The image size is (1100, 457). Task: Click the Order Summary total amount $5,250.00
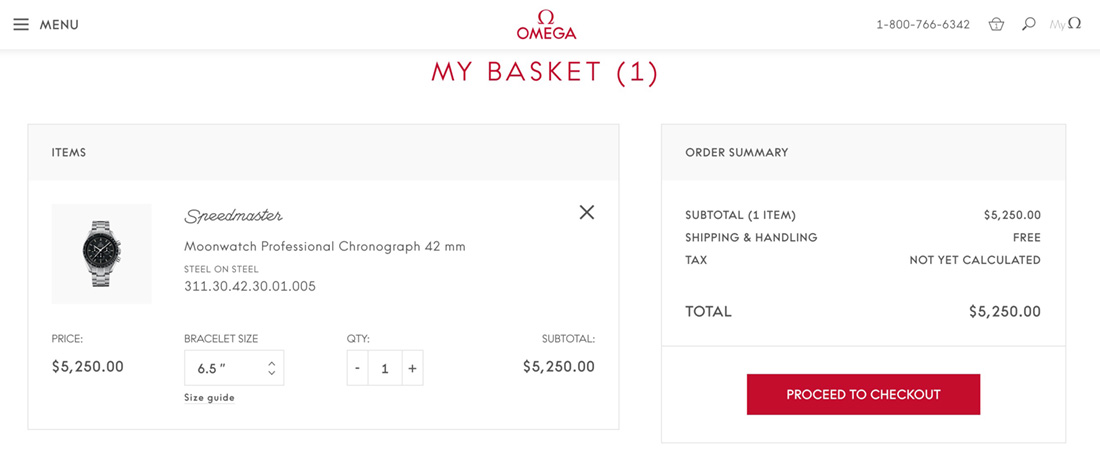[1004, 312]
